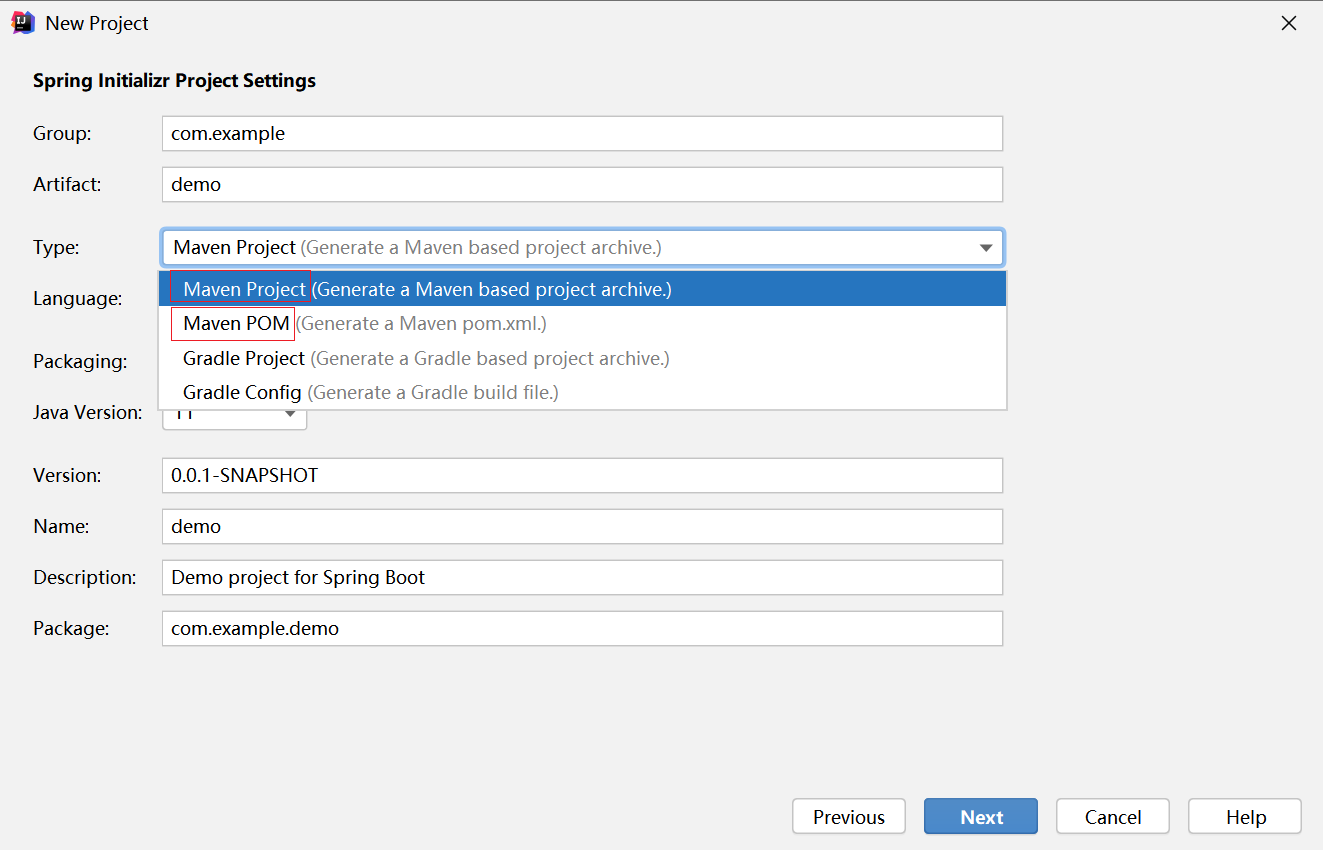Click the Package field showing com.example.demo

pos(582,628)
